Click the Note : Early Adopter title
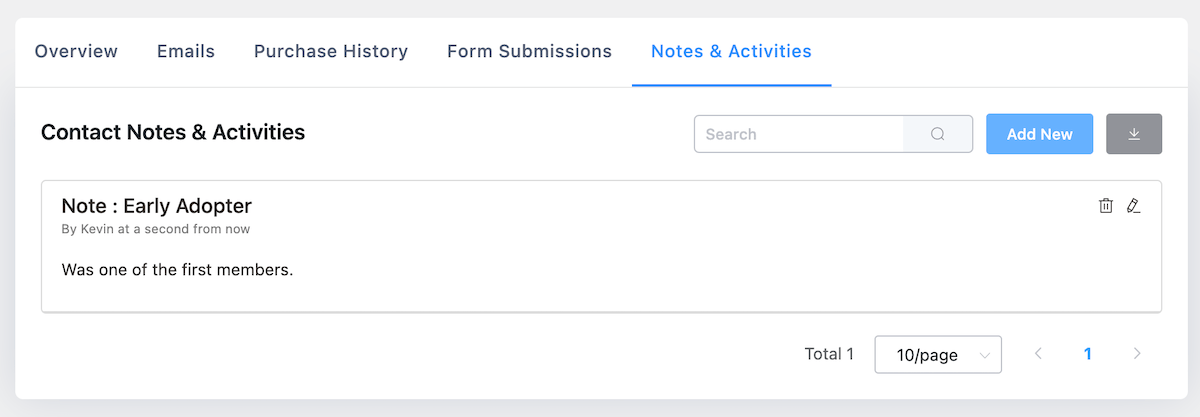1200x417 pixels. [157, 206]
